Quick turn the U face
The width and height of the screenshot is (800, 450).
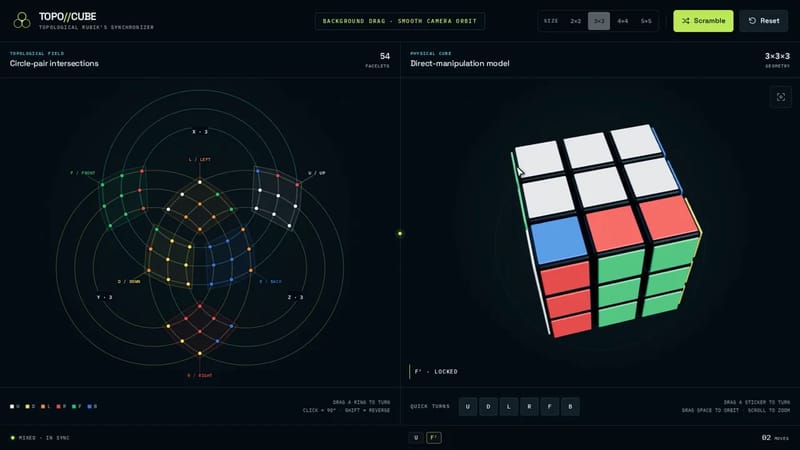tap(468, 407)
